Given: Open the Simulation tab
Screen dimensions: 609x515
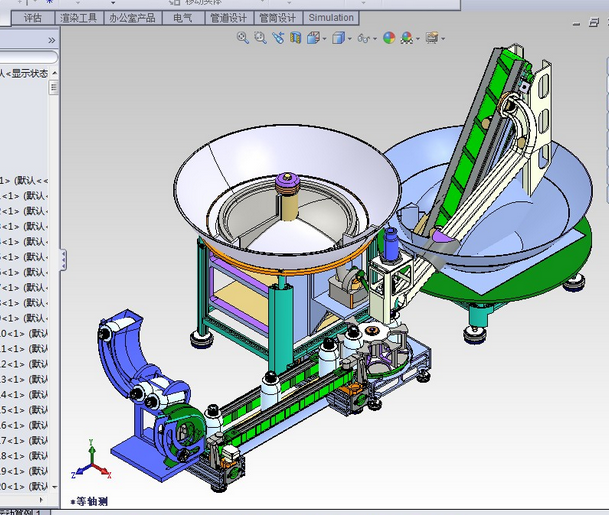Looking at the screenshot, I should [331, 18].
